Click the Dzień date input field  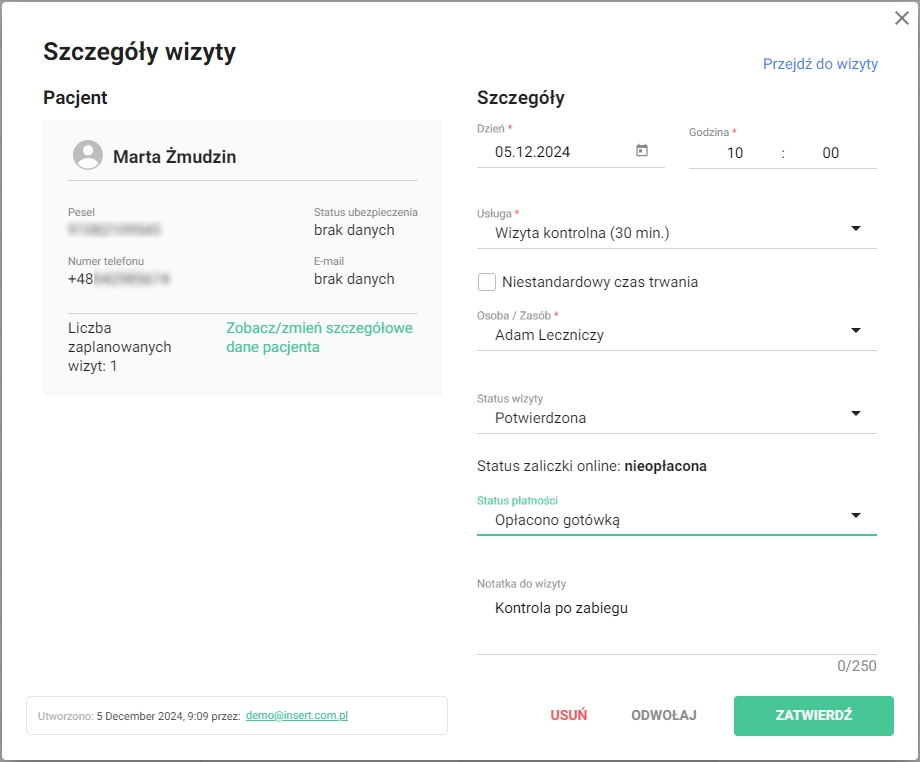pyautogui.click(x=560, y=153)
